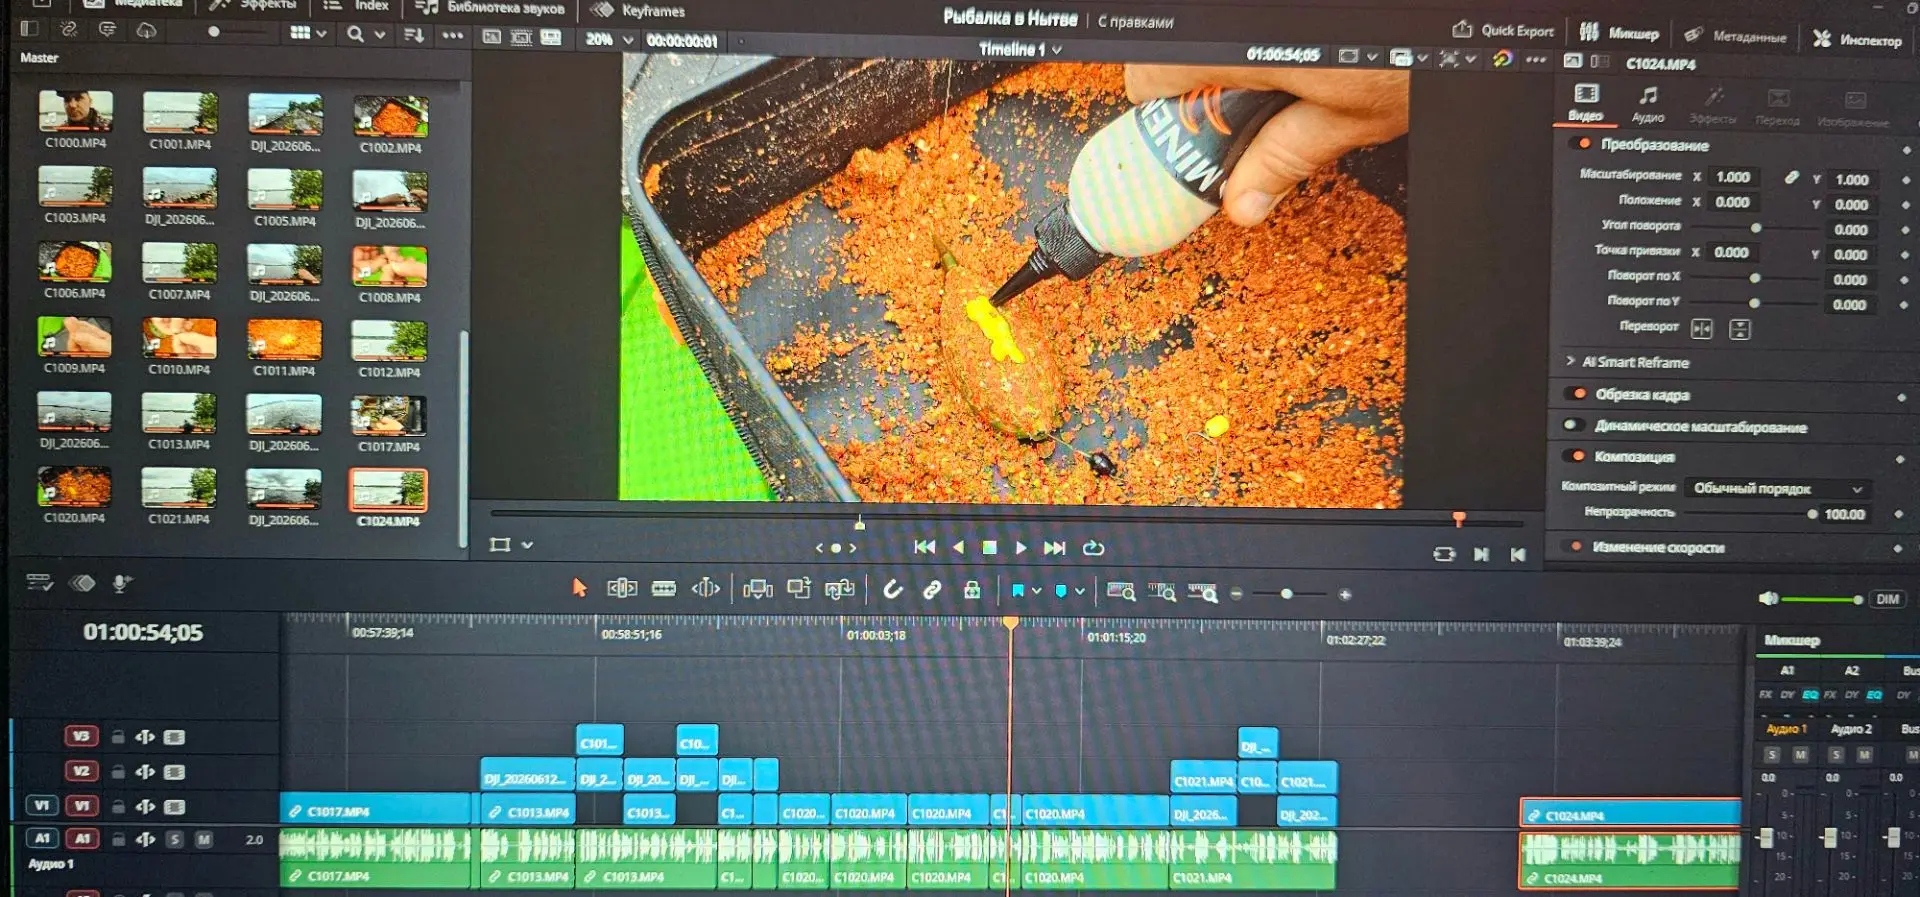Viewport: 1920px width, 897px height.
Task: Open the Композитный режим dropdown
Action: [x=1776, y=489]
